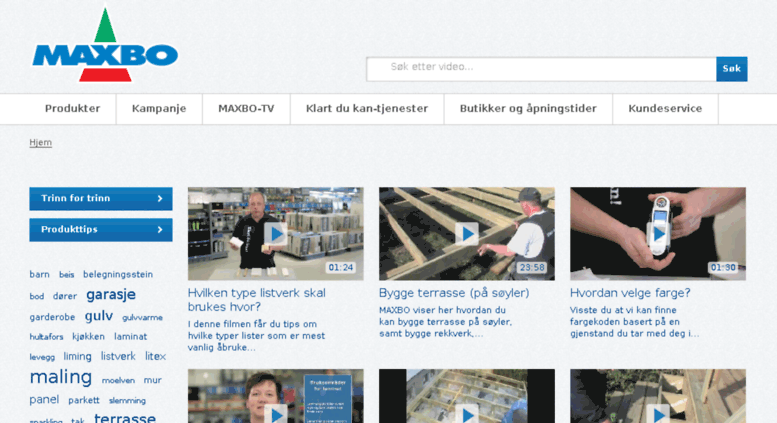
Task: Expand Produkttips category
Action: point(101,230)
